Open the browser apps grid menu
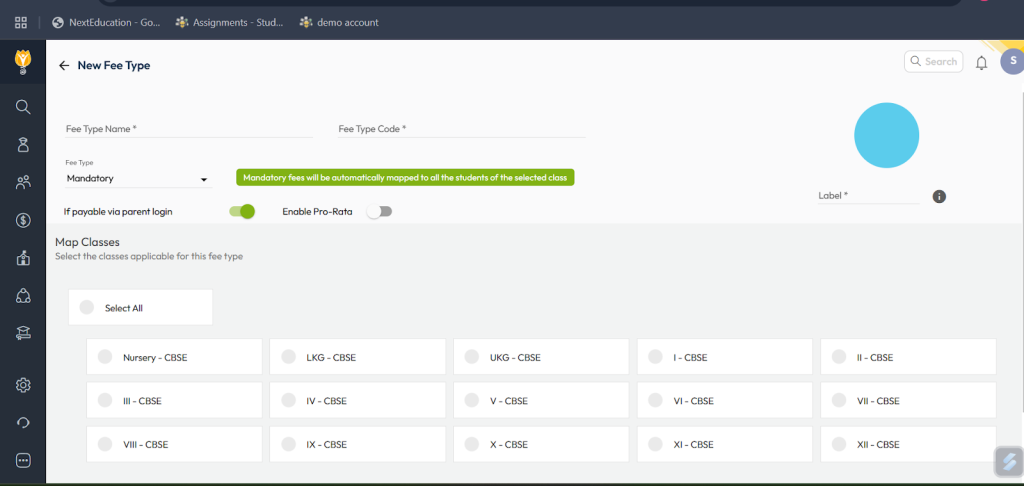This screenshot has height=486, width=1024. [x=21, y=22]
